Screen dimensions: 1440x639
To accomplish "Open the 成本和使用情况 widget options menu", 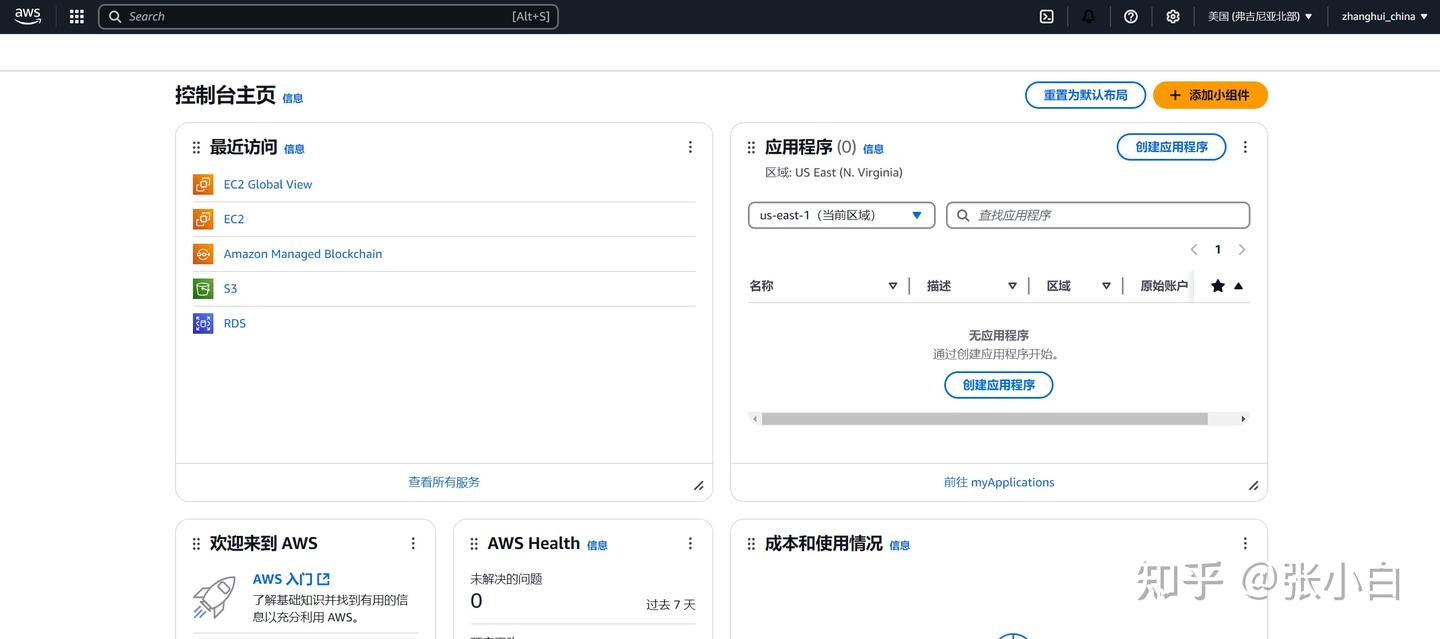I will click(1245, 543).
